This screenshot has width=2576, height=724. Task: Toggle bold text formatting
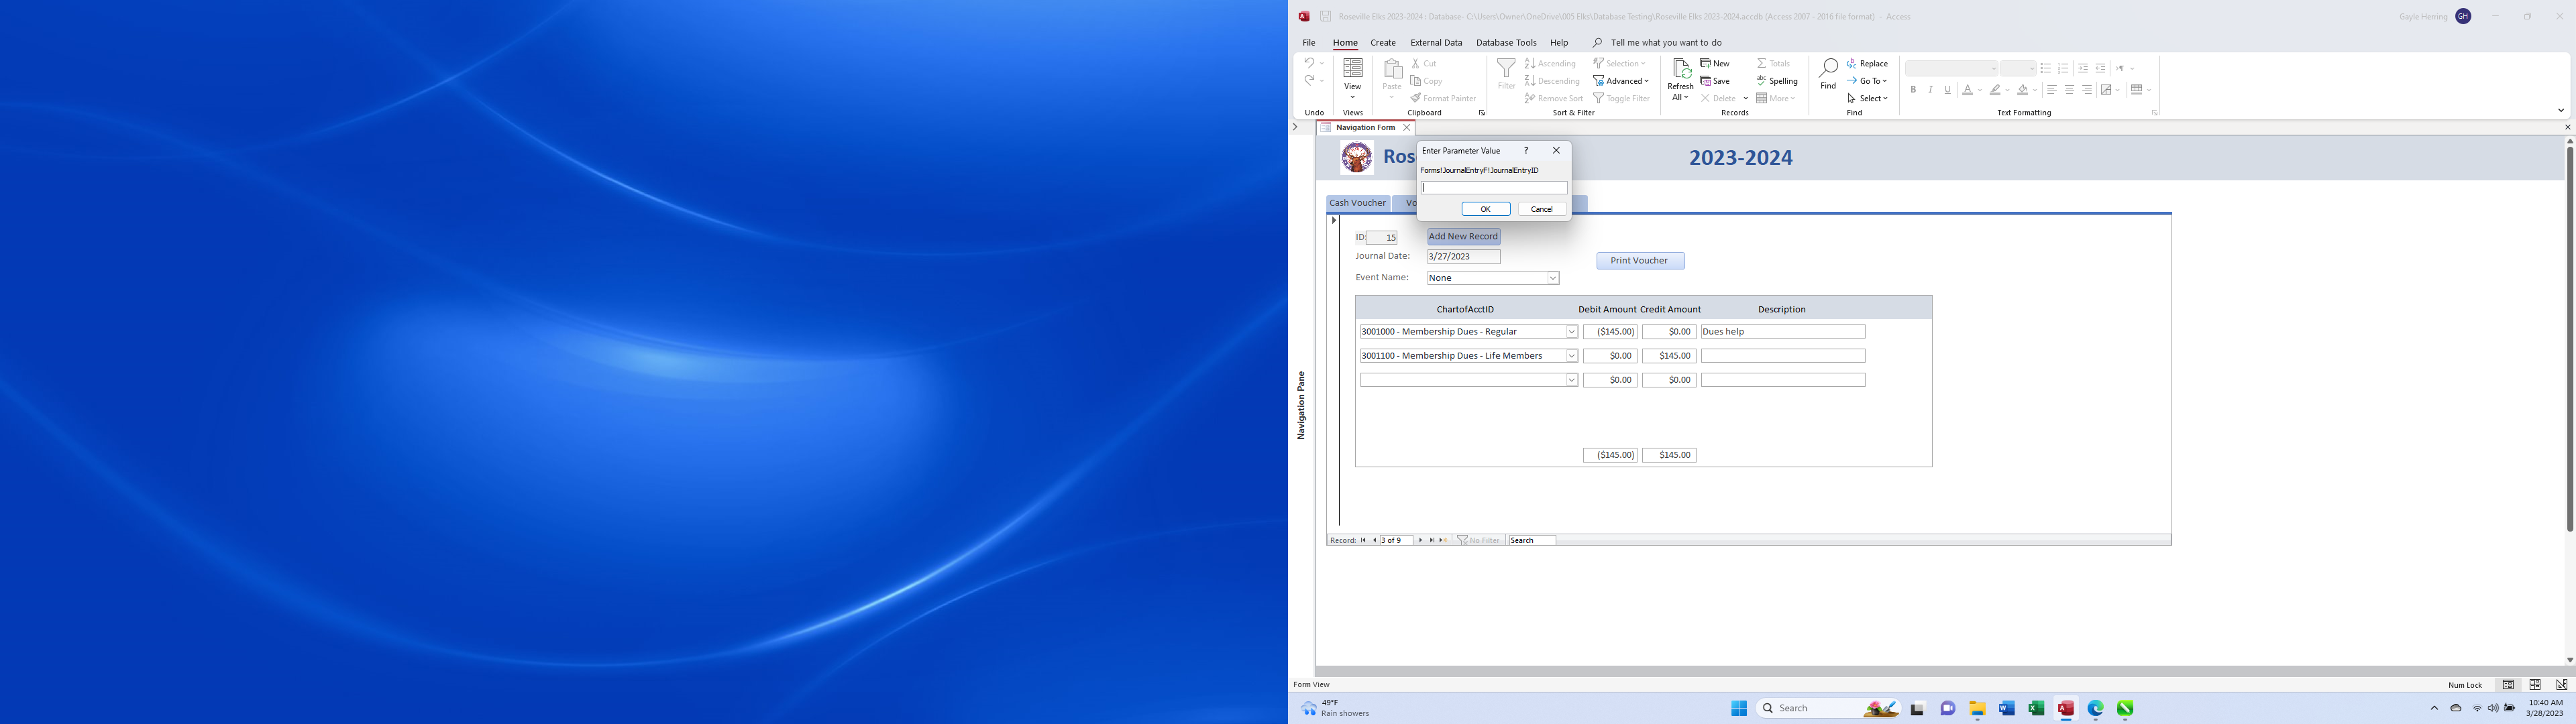1914,89
